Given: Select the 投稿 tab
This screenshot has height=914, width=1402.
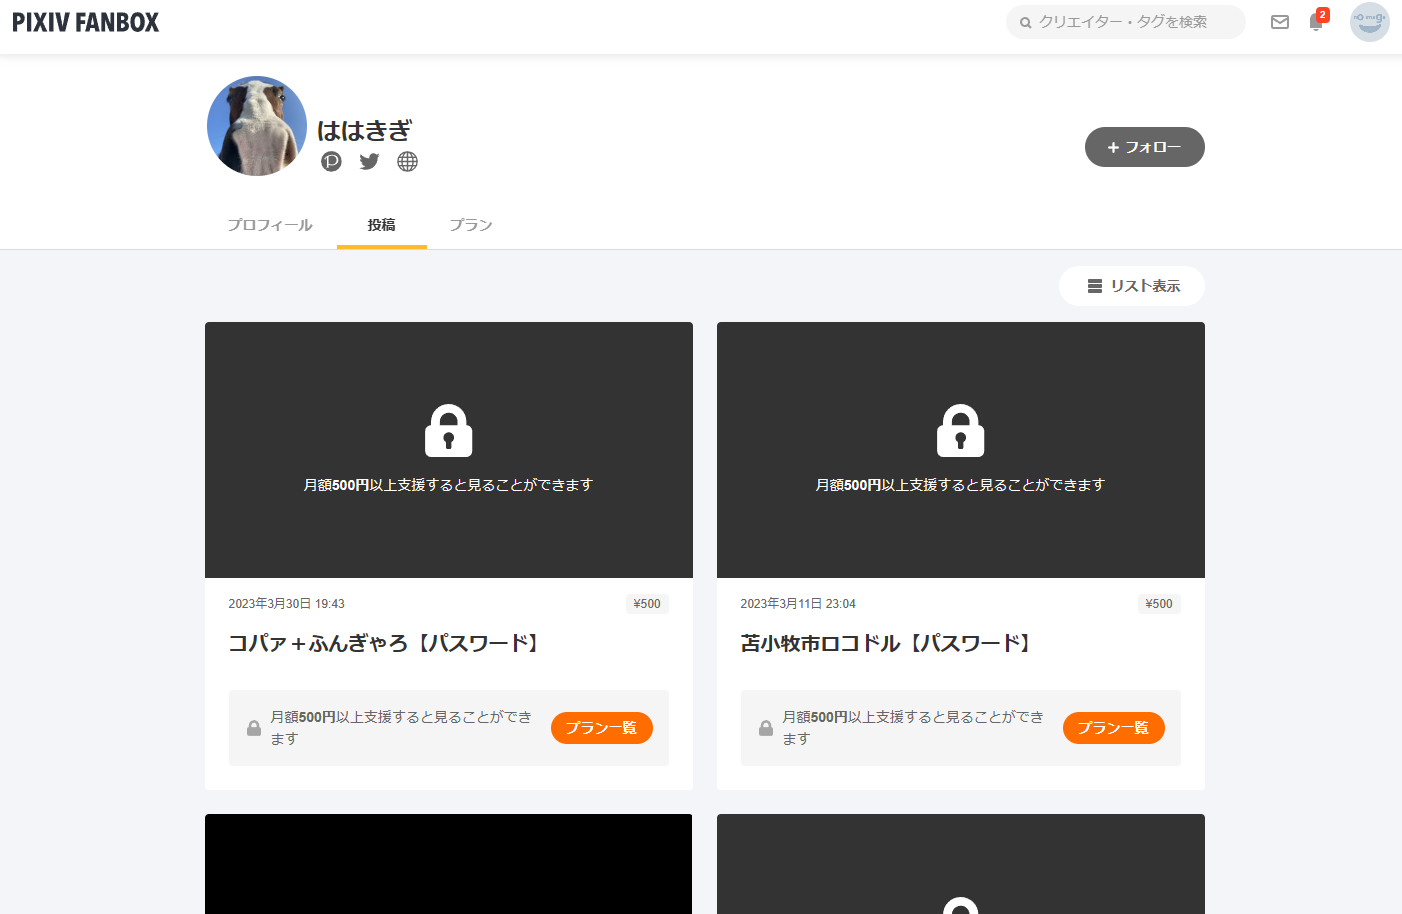Looking at the screenshot, I should (381, 225).
